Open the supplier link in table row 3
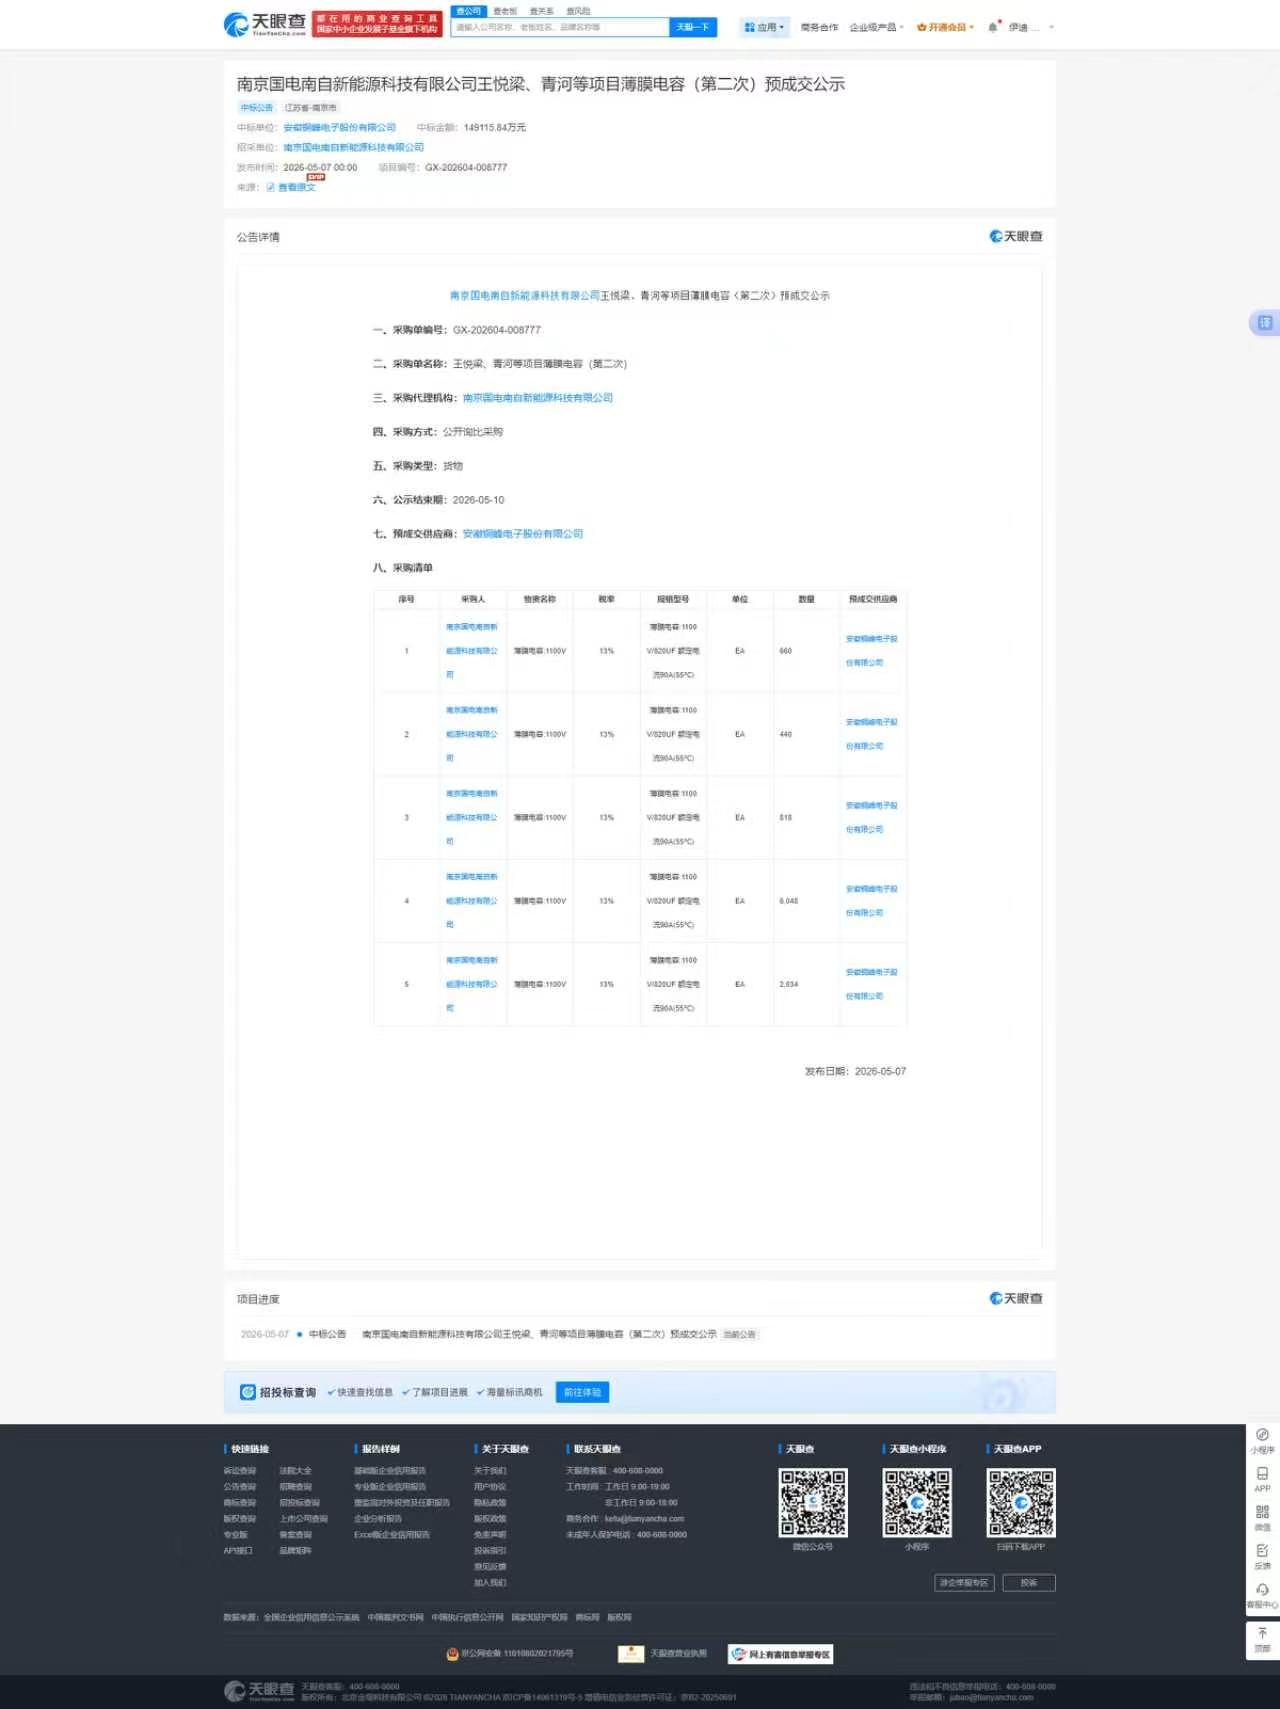 click(x=872, y=817)
